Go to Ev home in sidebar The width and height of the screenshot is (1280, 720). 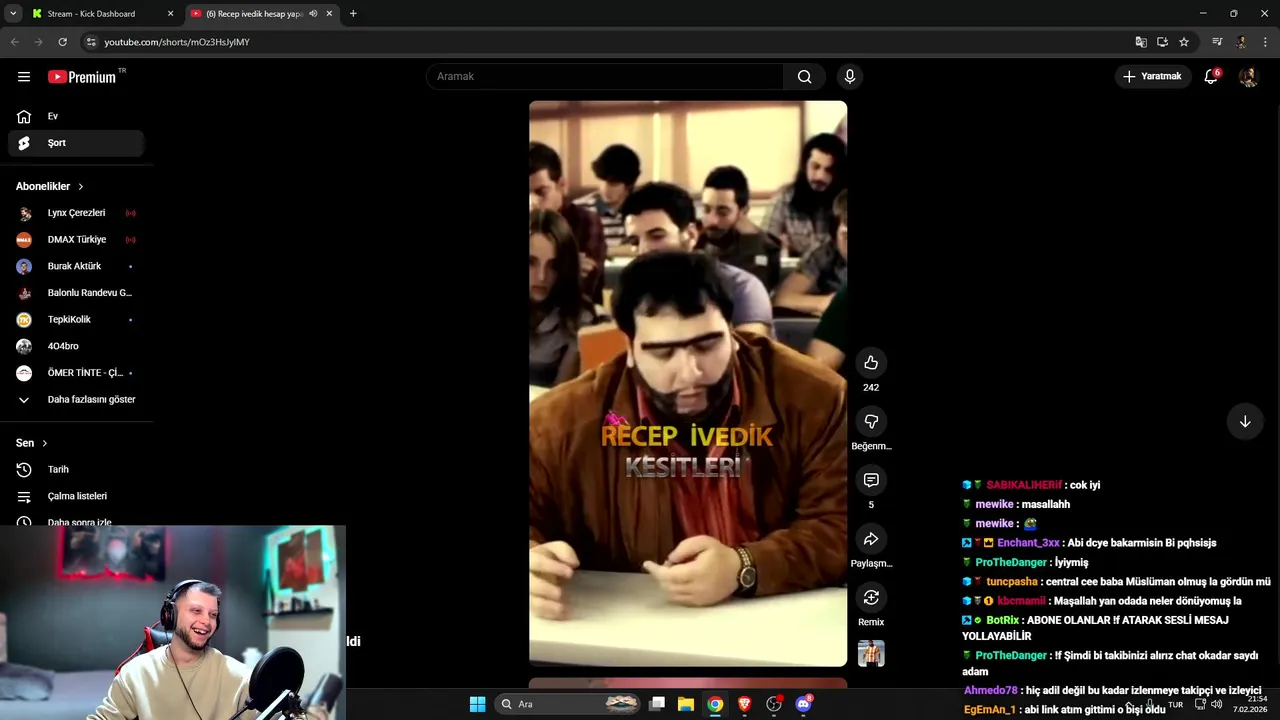(76, 116)
